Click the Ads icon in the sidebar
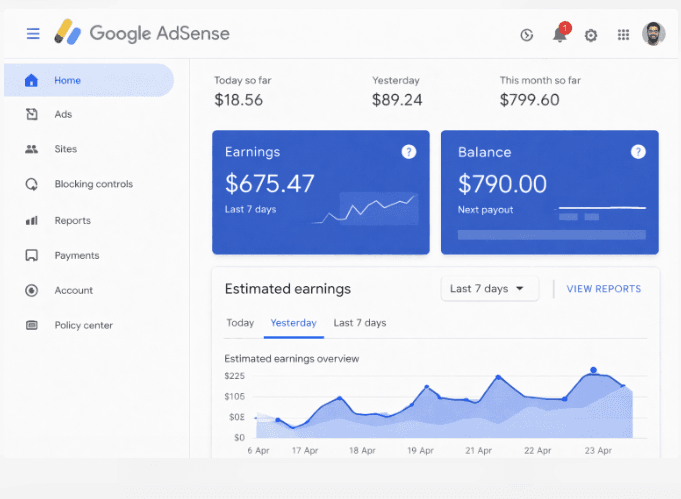This screenshot has height=499, width=681. click(x=32, y=114)
